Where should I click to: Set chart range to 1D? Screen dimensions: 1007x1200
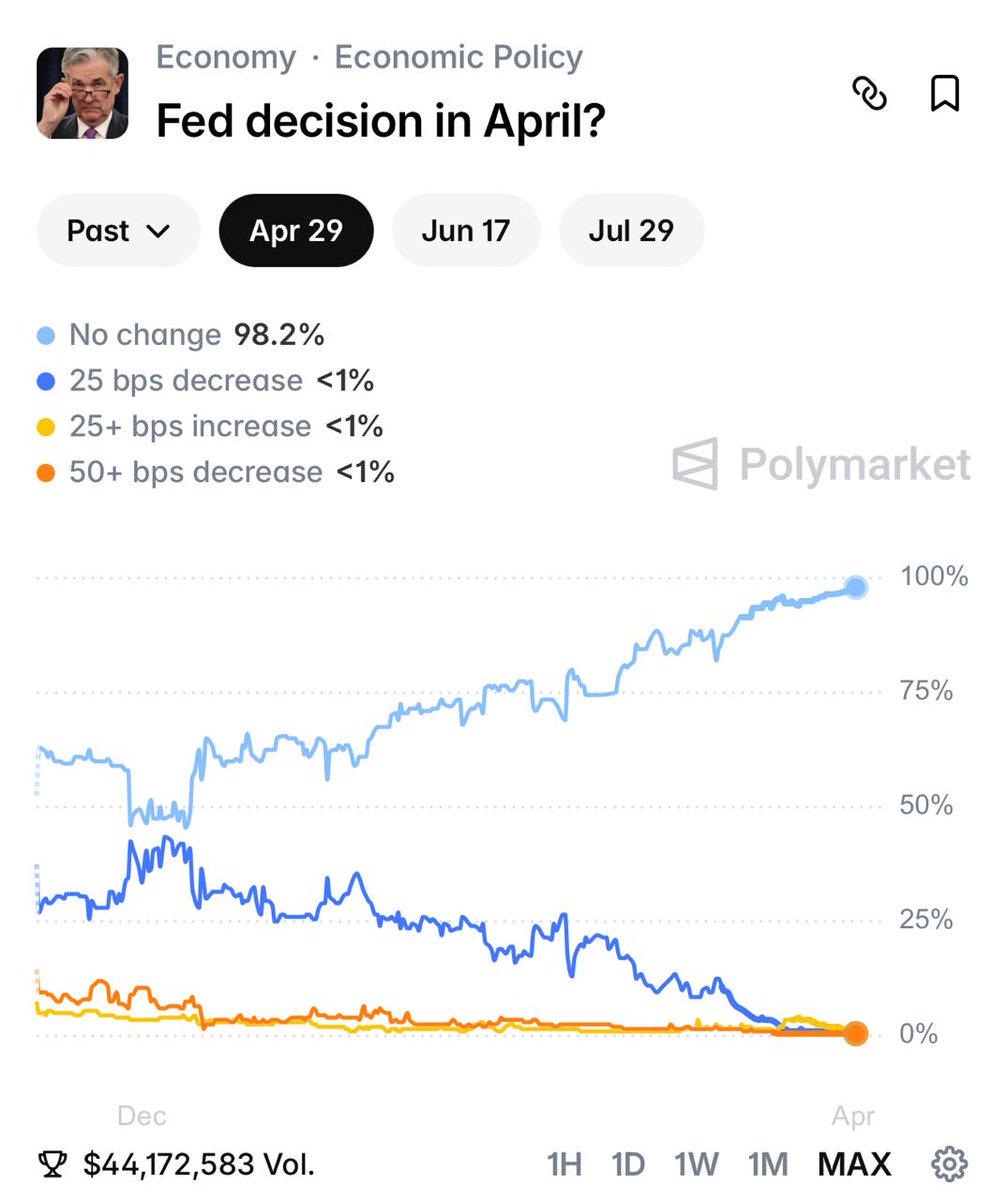pos(628,1164)
